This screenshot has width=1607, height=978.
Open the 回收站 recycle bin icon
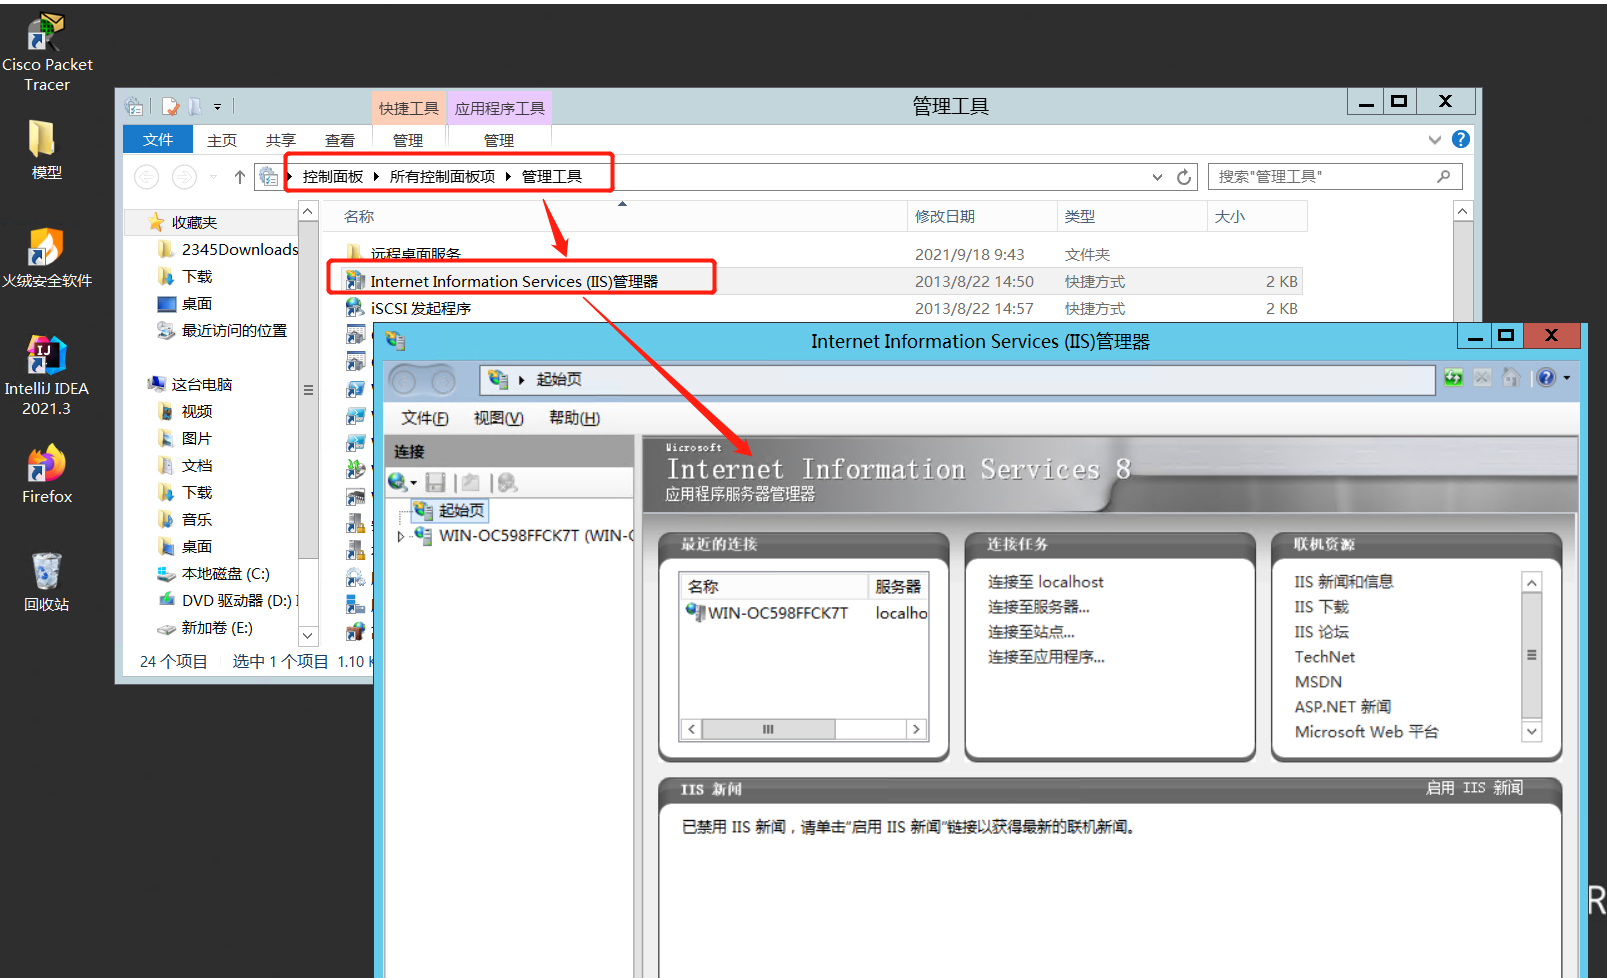point(46,582)
